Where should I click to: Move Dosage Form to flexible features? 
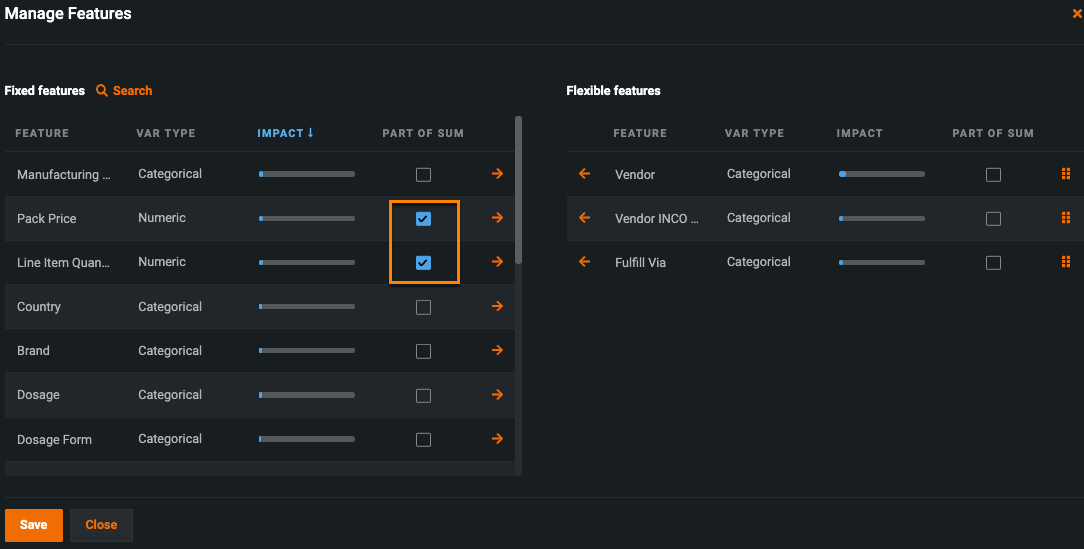[x=497, y=439]
